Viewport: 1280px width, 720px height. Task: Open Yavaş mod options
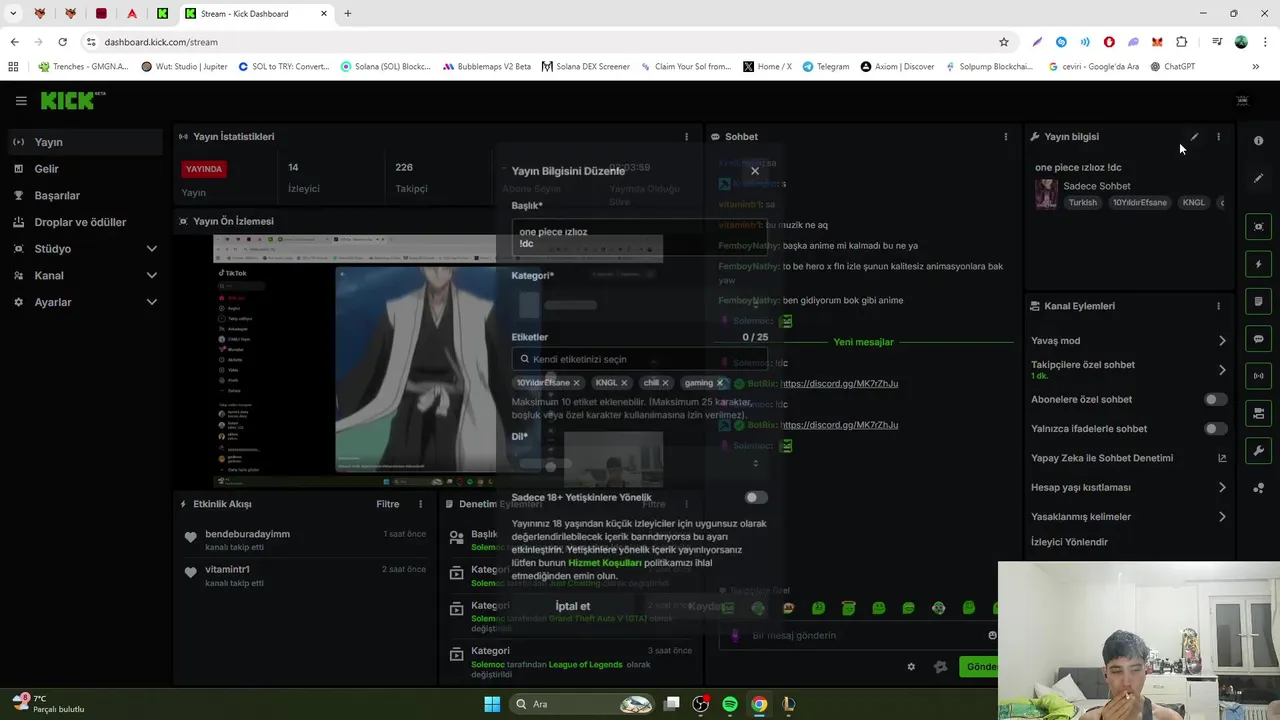(x=1128, y=341)
